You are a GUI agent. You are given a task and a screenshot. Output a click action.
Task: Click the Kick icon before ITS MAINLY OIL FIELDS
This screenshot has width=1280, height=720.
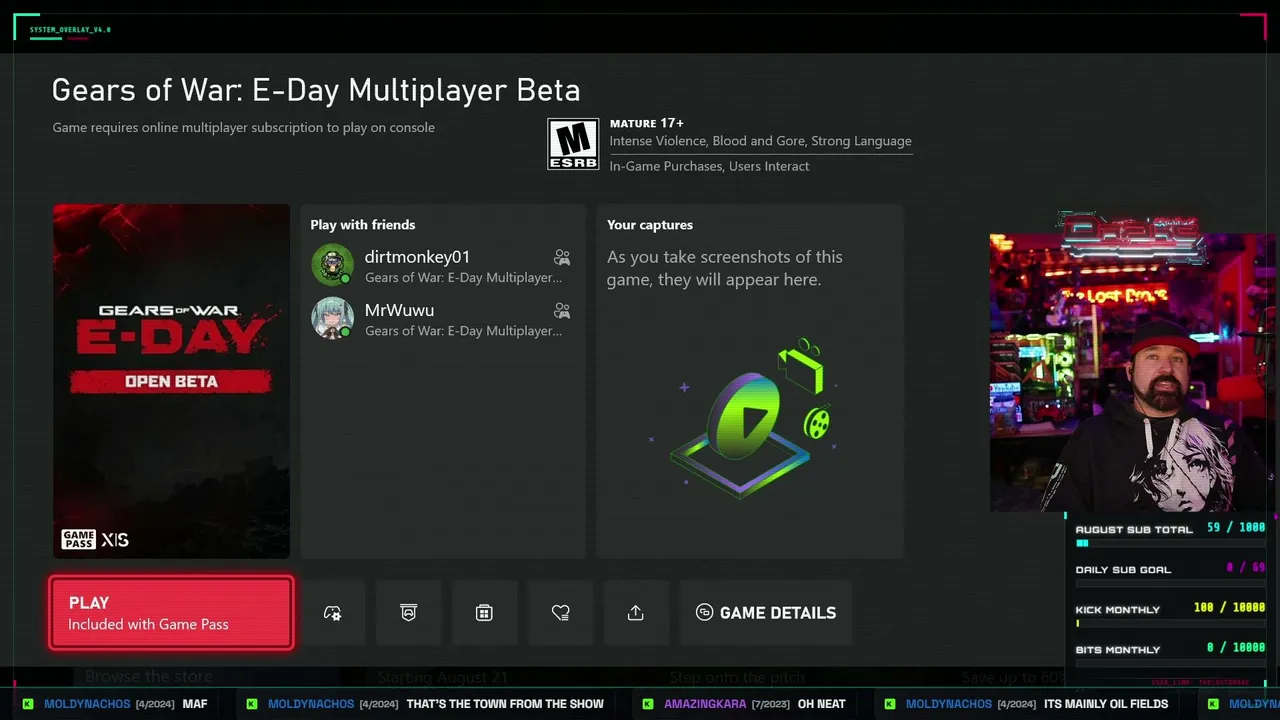890,704
